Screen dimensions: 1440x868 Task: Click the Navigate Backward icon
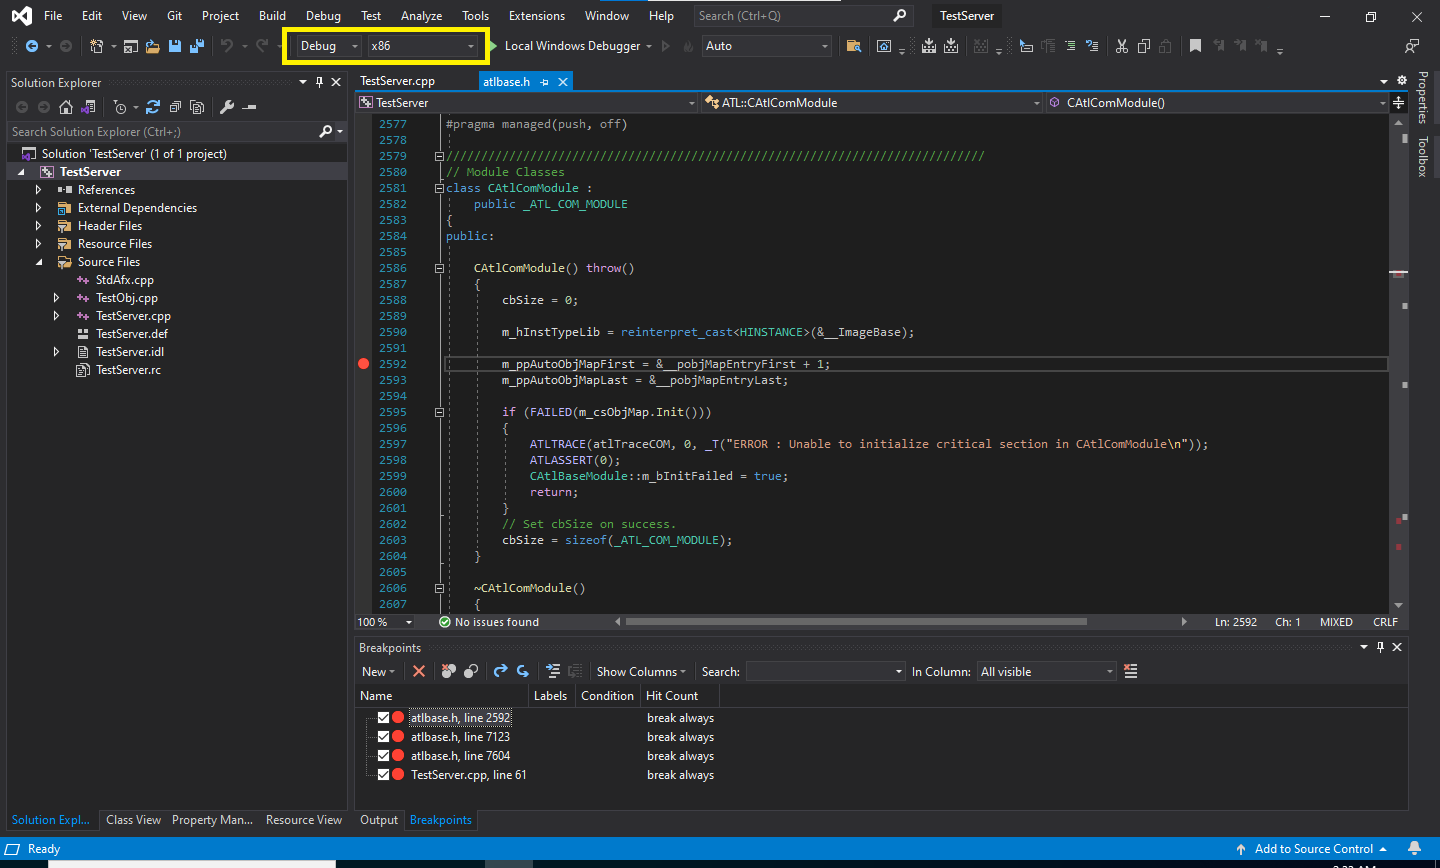click(32, 46)
